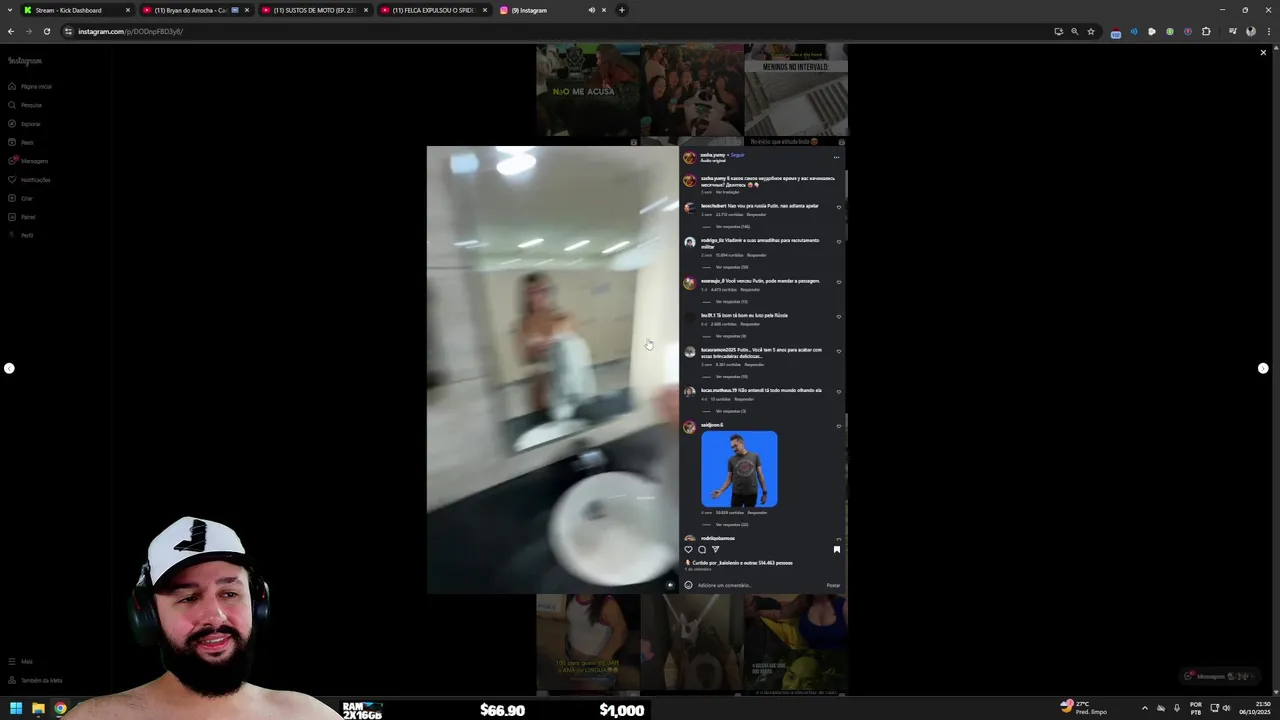The width and height of the screenshot is (1280, 720).
Task: Open Explorar in Instagram sidebar
Action: click(x=24, y=124)
